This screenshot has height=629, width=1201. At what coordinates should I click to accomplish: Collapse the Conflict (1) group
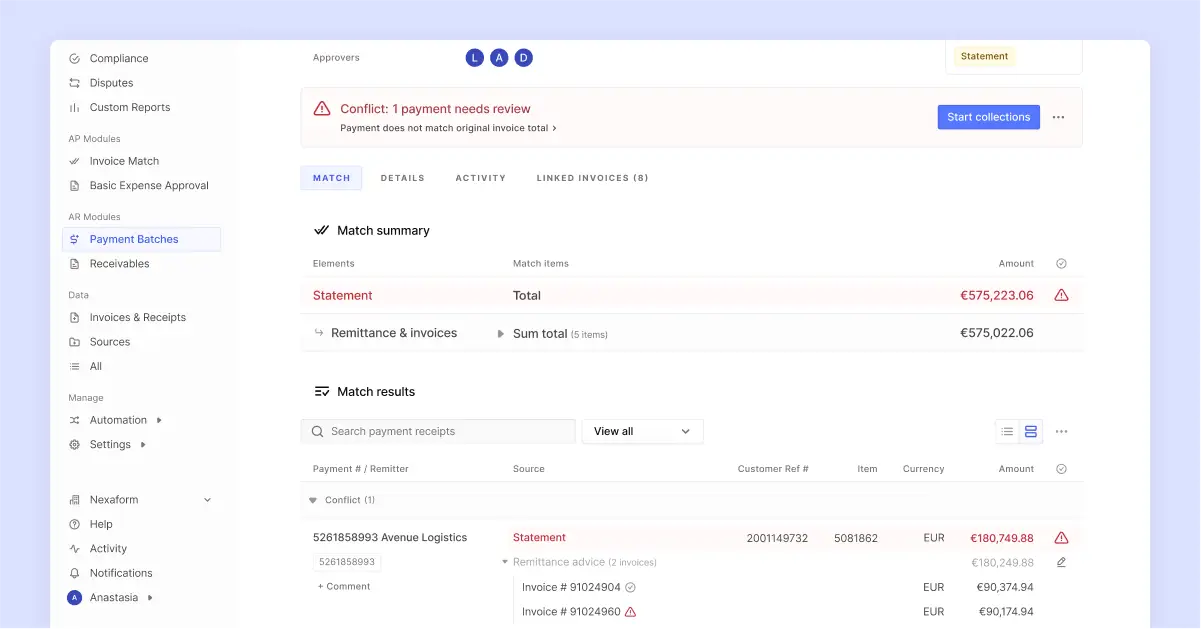click(x=313, y=500)
